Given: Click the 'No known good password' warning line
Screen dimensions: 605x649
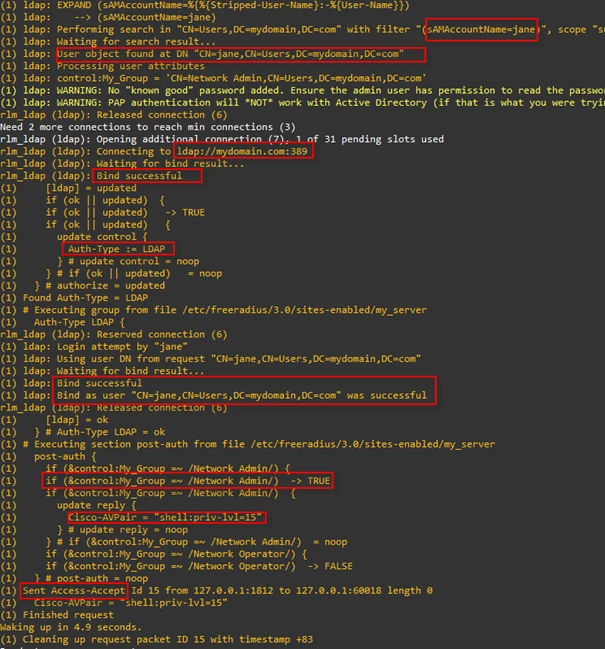Looking at the screenshot, I should pos(300,90).
